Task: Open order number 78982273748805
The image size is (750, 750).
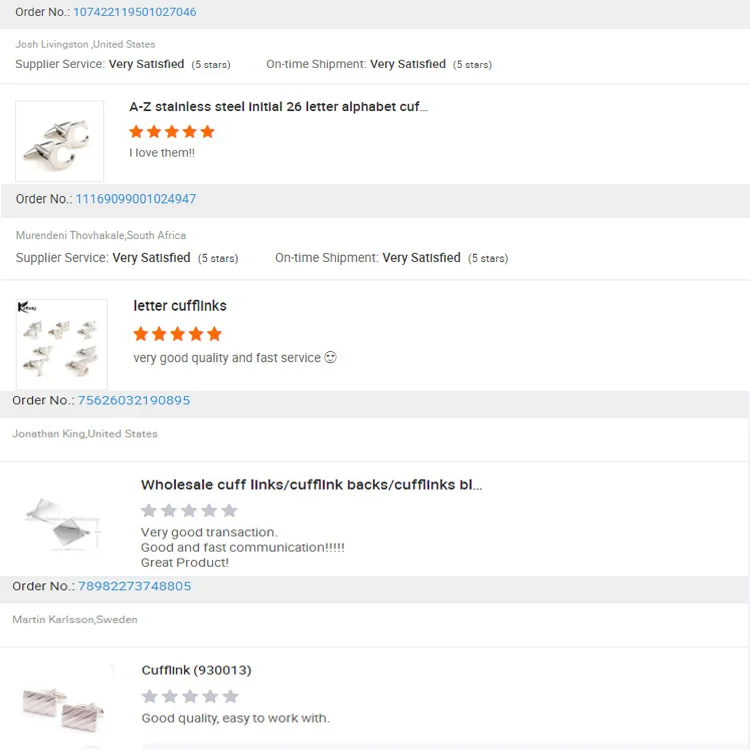Action: pos(134,586)
